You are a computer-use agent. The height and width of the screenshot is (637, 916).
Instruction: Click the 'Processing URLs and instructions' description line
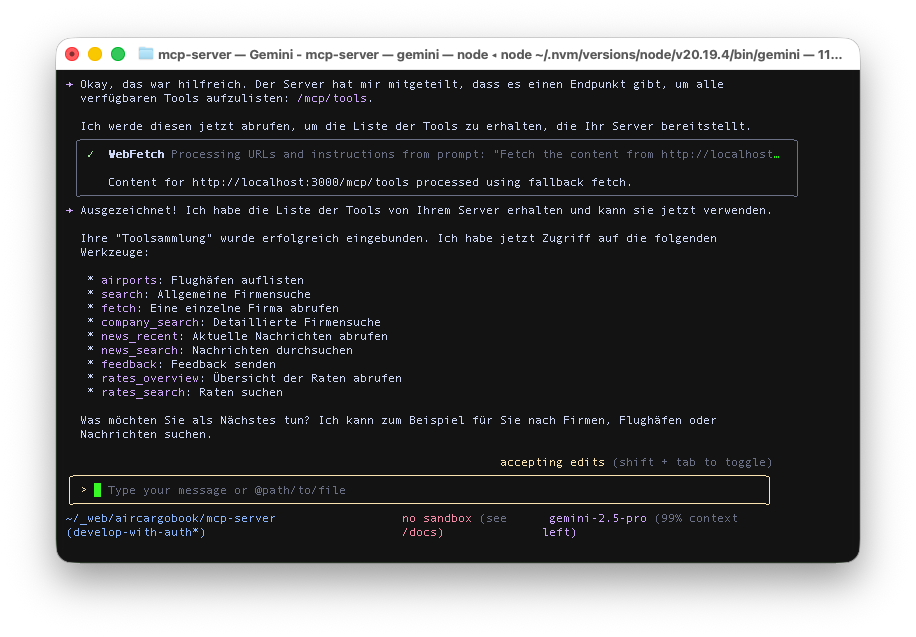click(x=475, y=154)
